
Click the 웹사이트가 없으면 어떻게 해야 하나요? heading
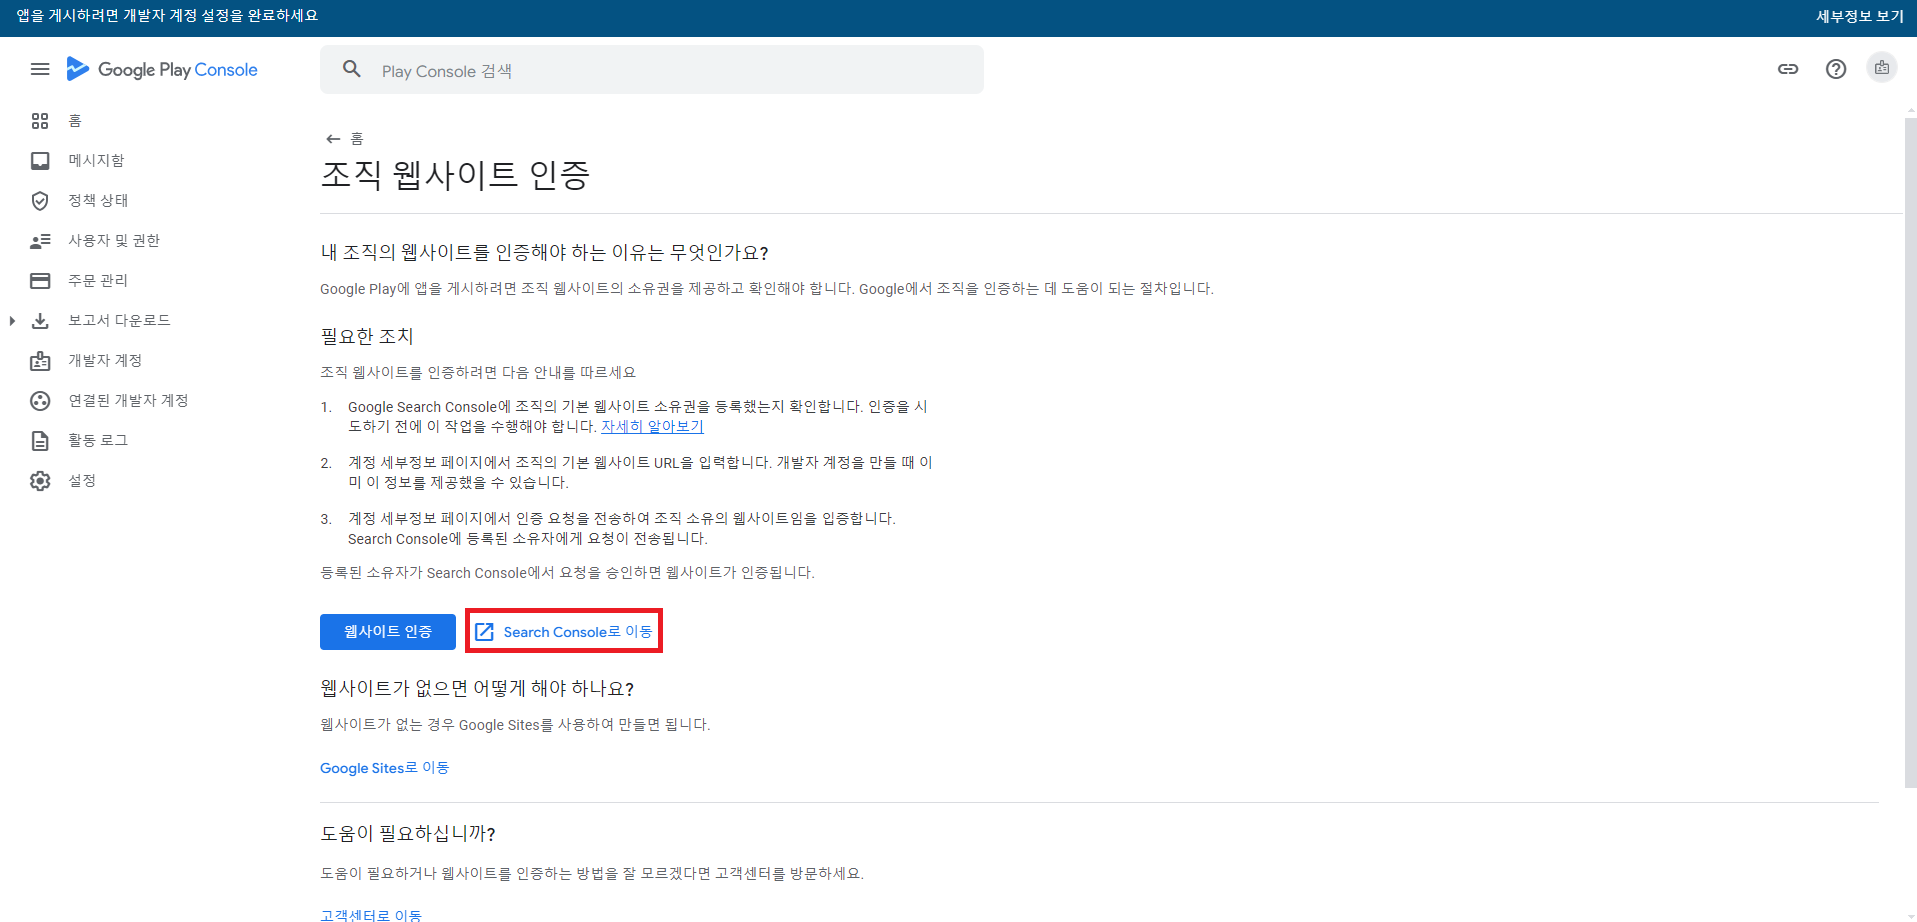pyautogui.click(x=477, y=689)
